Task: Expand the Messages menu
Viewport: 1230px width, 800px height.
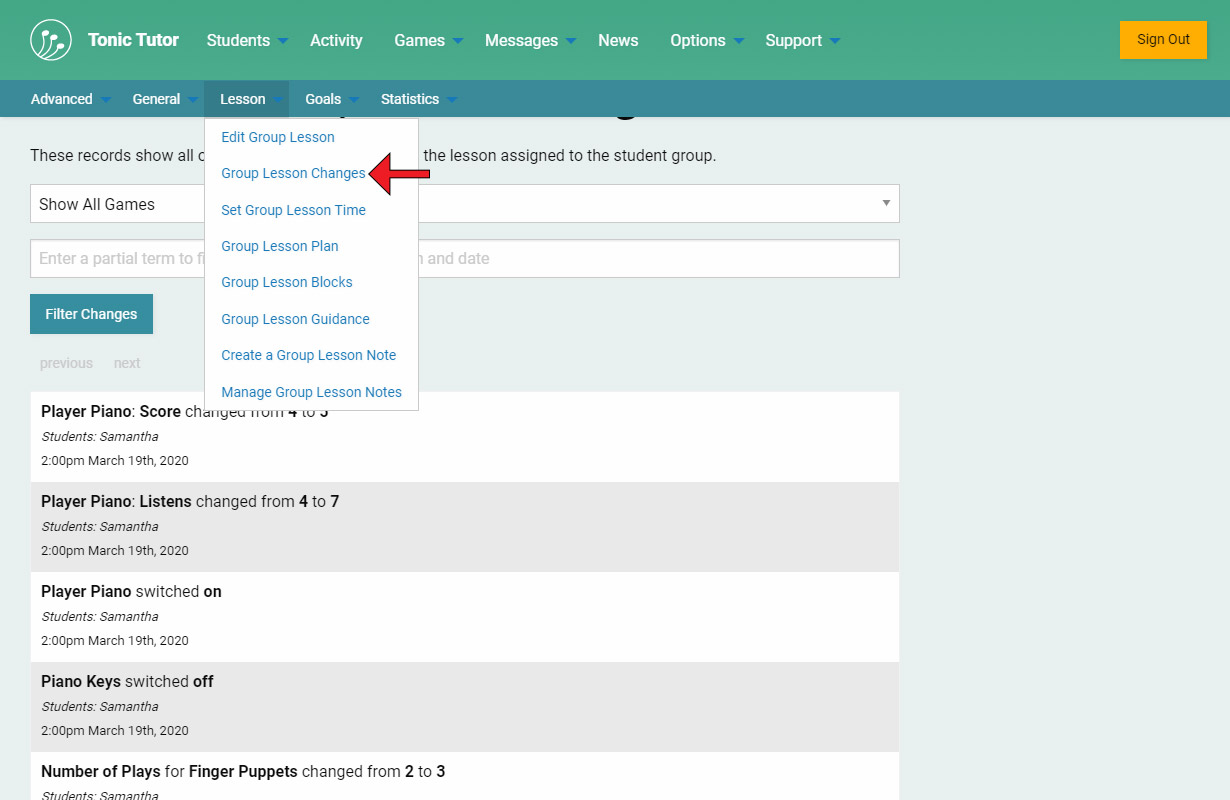Action: [x=530, y=40]
